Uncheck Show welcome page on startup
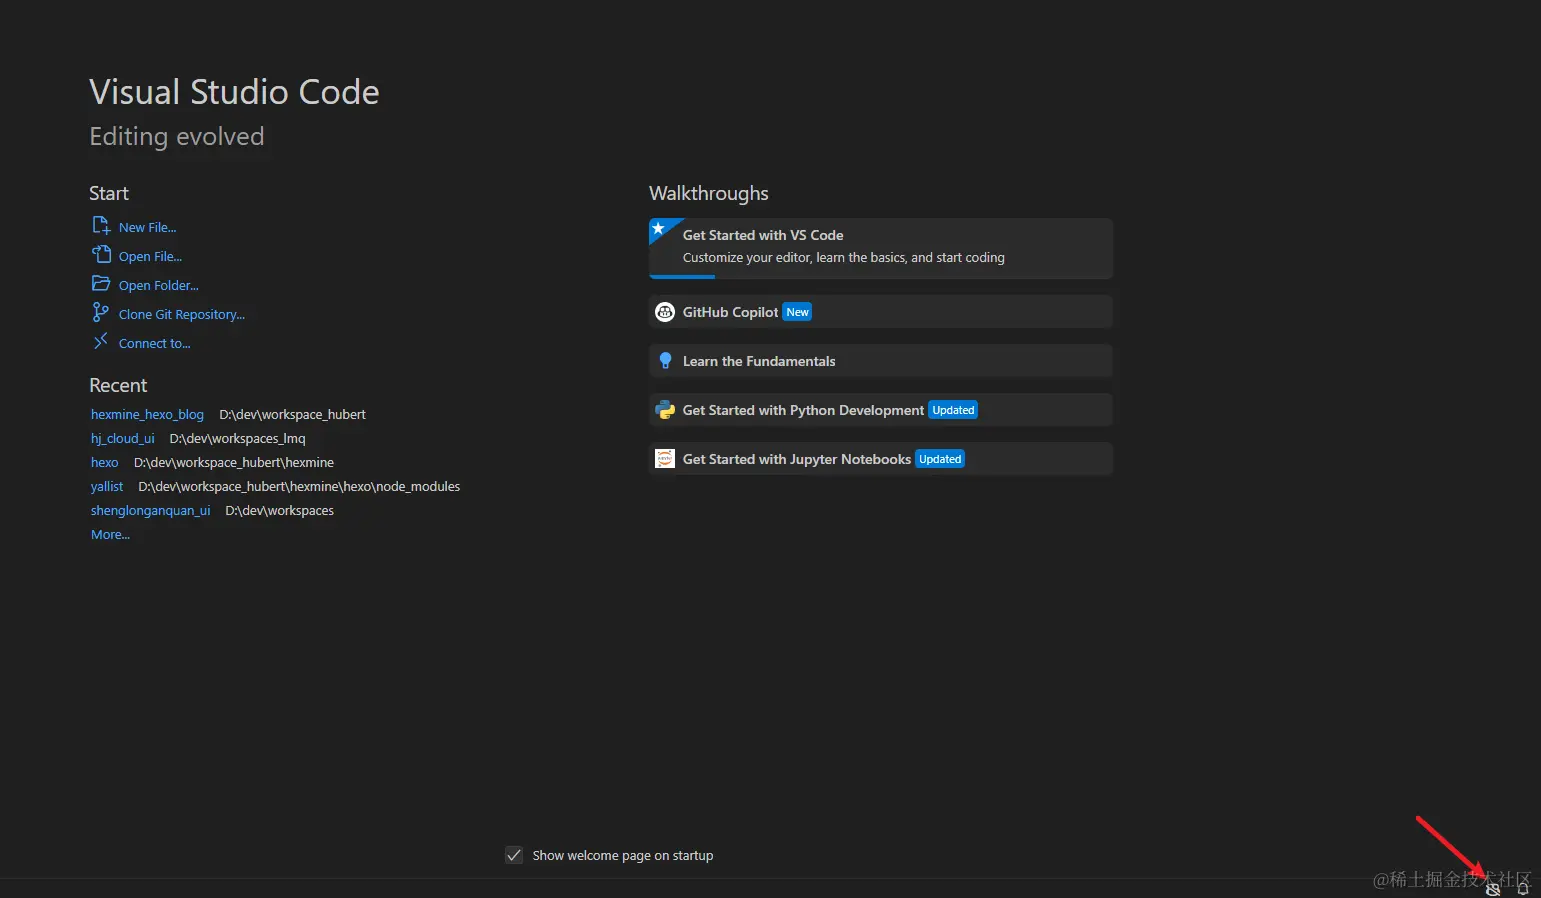 click(x=514, y=855)
